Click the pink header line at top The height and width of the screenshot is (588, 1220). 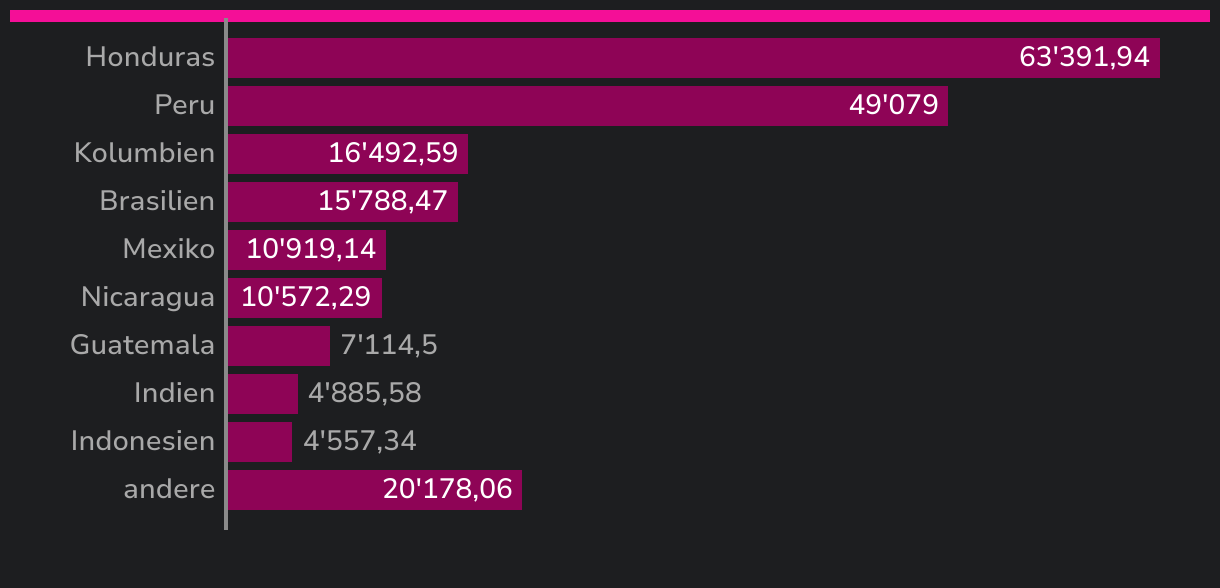click(x=610, y=16)
